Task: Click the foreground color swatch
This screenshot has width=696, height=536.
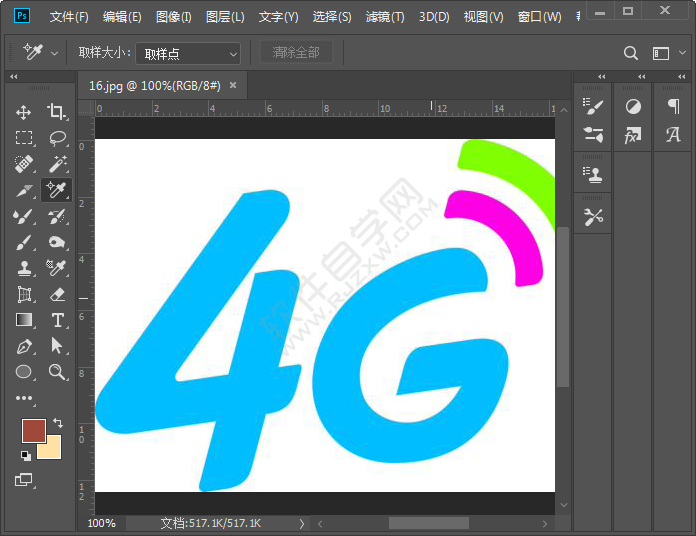Action: (33, 430)
